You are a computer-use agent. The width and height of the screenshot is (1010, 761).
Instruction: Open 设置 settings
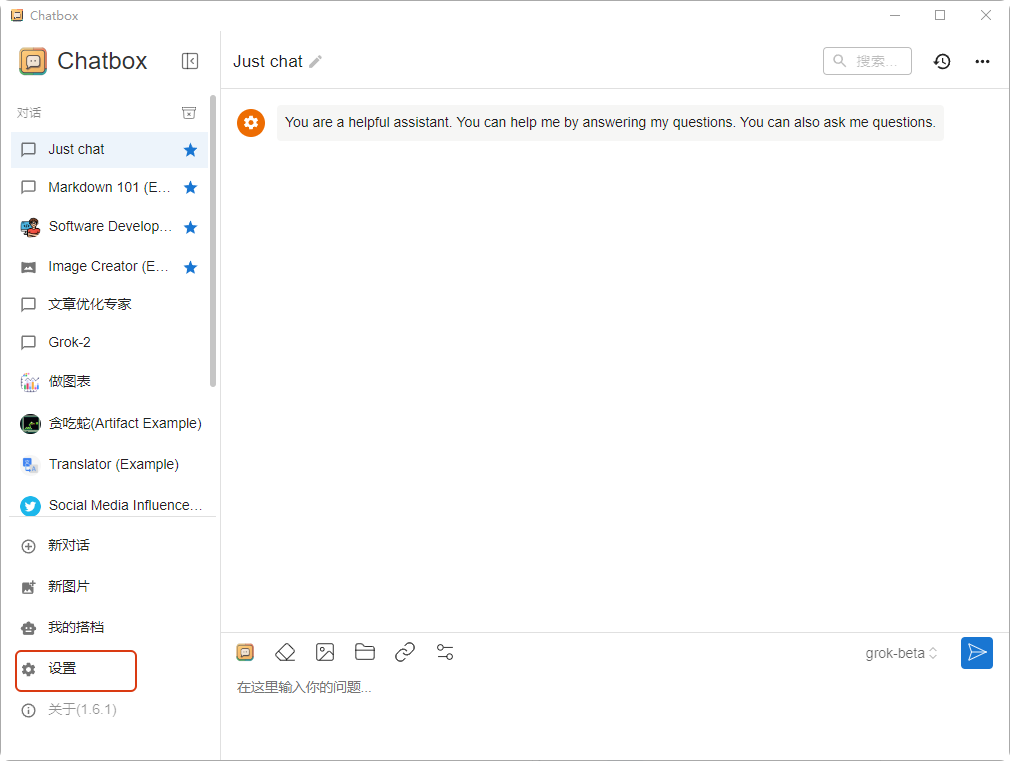[x=76, y=671]
